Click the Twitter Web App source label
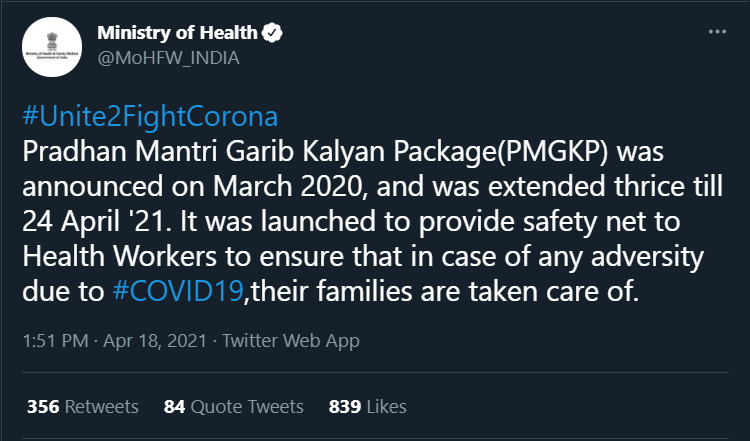The image size is (750, 441). 291,340
